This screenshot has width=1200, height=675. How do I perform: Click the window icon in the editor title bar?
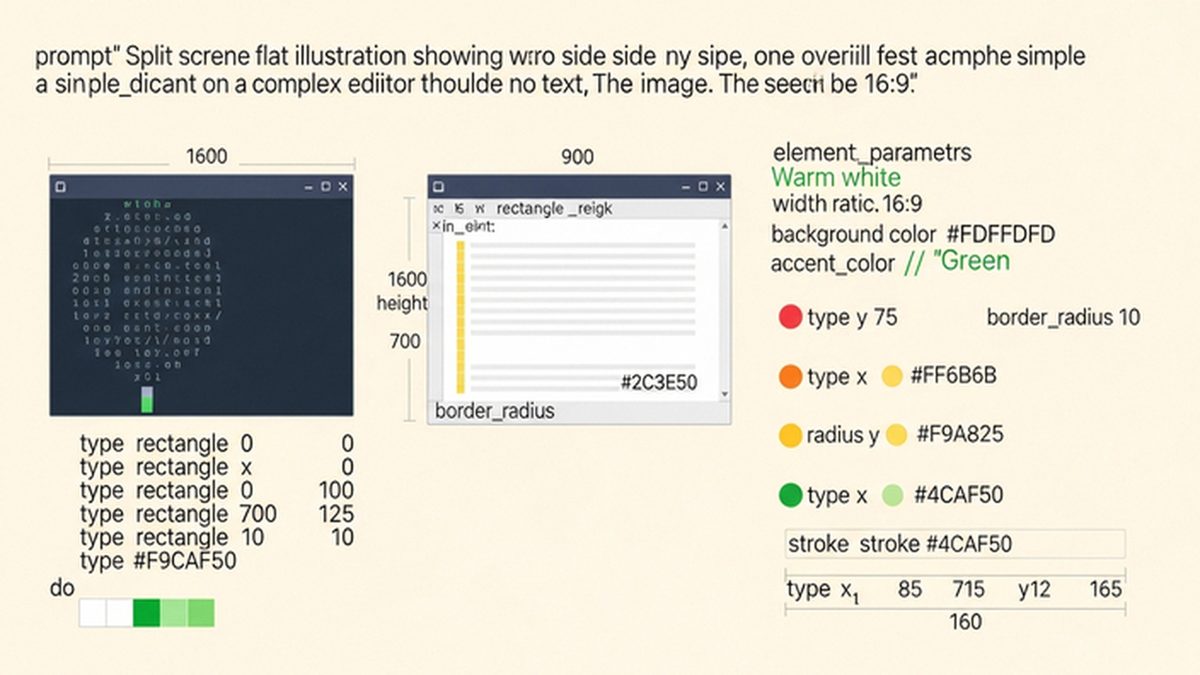(x=439, y=186)
